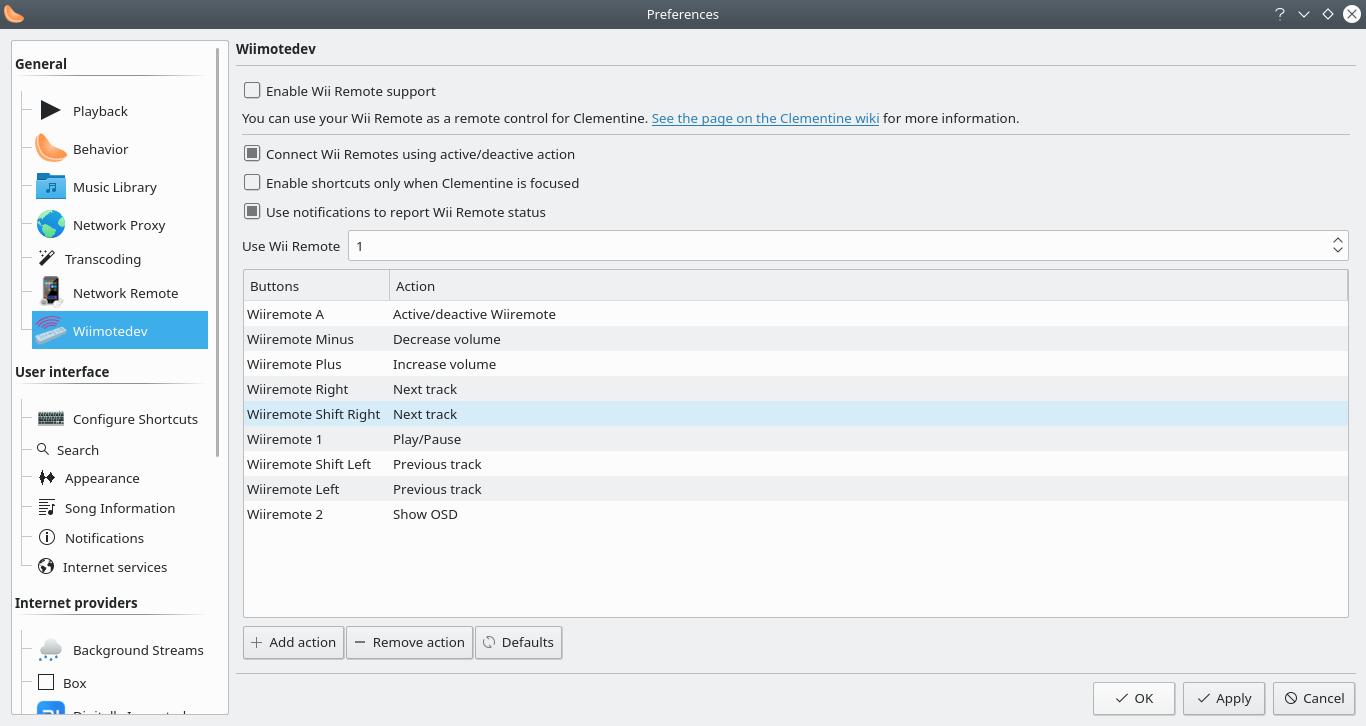This screenshot has height=726, width=1366.
Task: Click the Notifications info icon
Action: click(46, 537)
